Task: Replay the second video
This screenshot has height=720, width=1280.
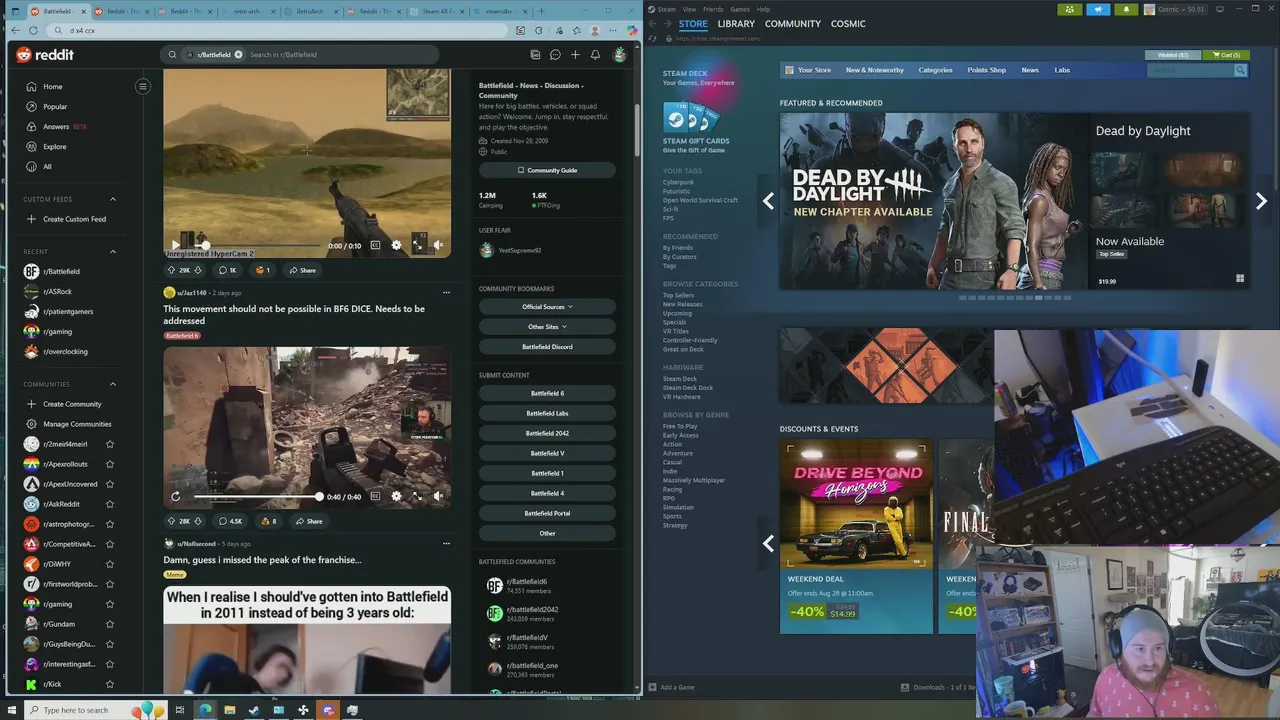Action: tap(176, 496)
